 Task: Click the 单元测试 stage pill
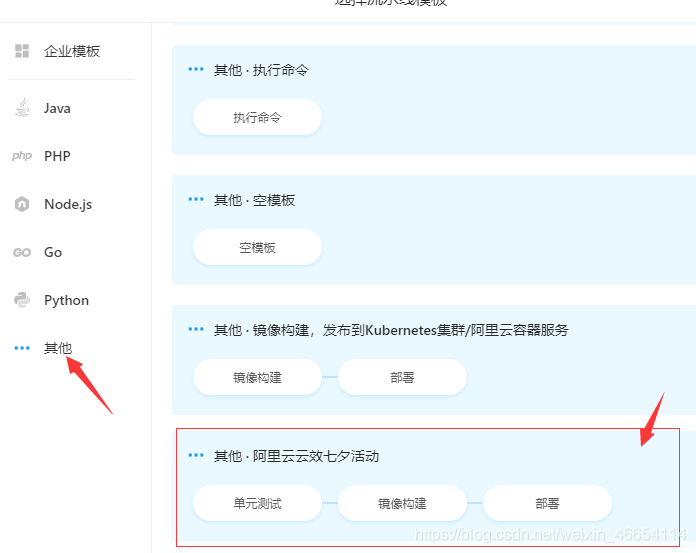(257, 503)
